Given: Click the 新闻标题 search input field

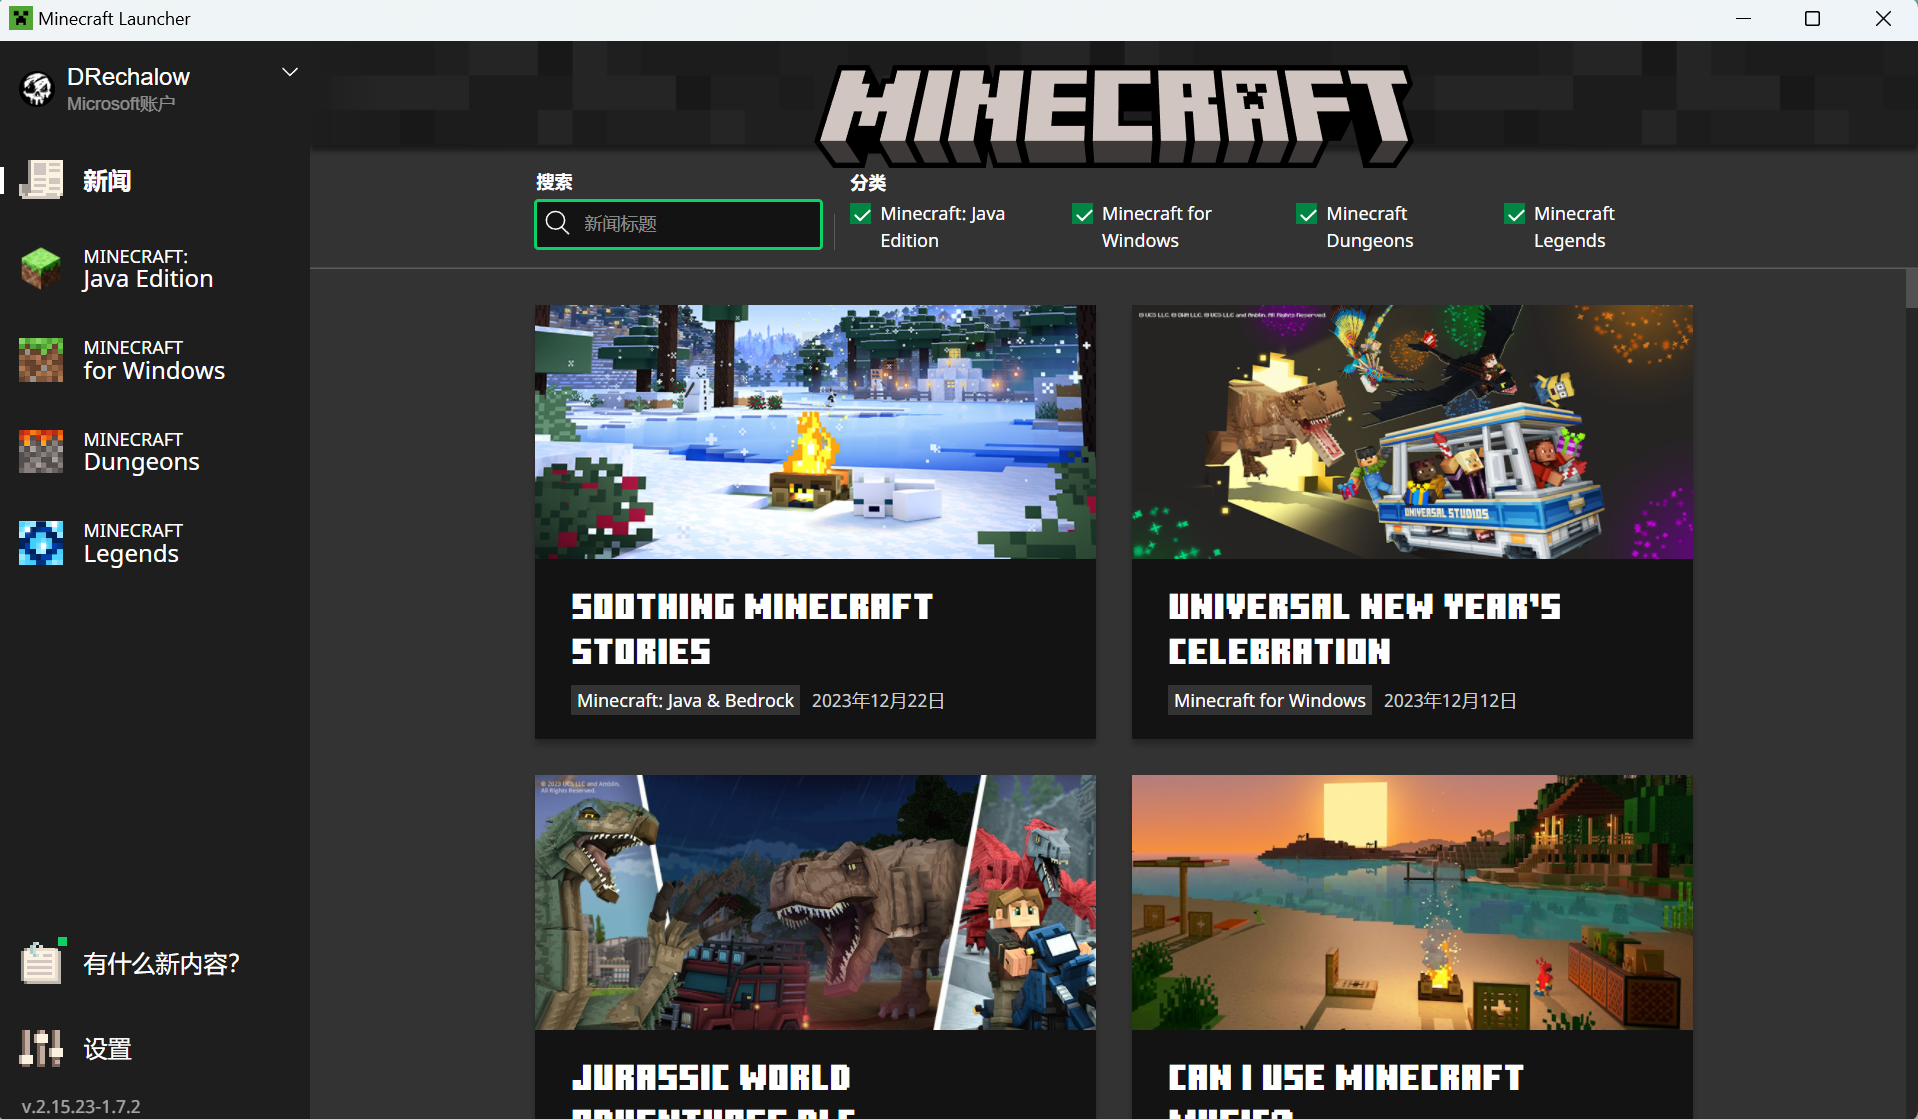Looking at the screenshot, I should (x=678, y=224).
